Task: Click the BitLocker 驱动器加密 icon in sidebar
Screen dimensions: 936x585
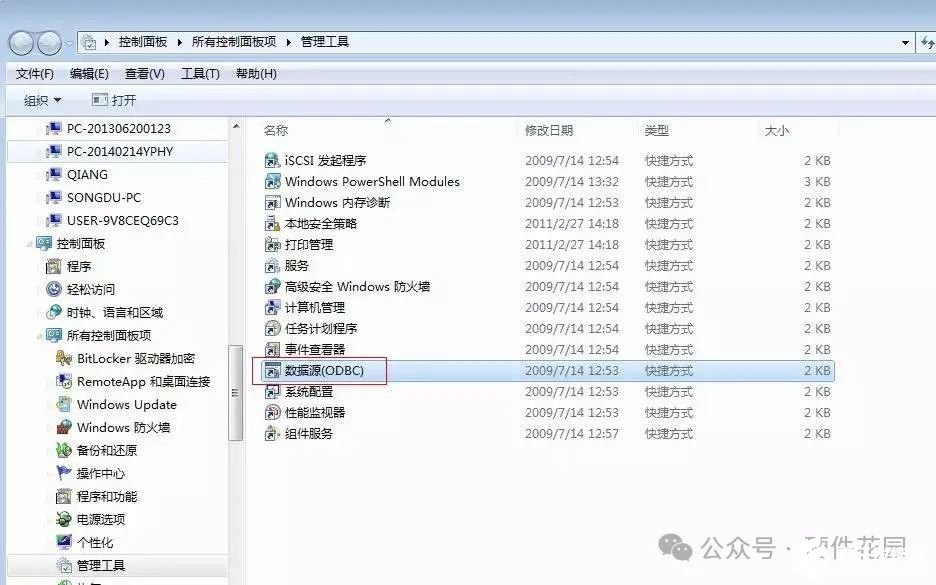Action: [x=64, y=358]
